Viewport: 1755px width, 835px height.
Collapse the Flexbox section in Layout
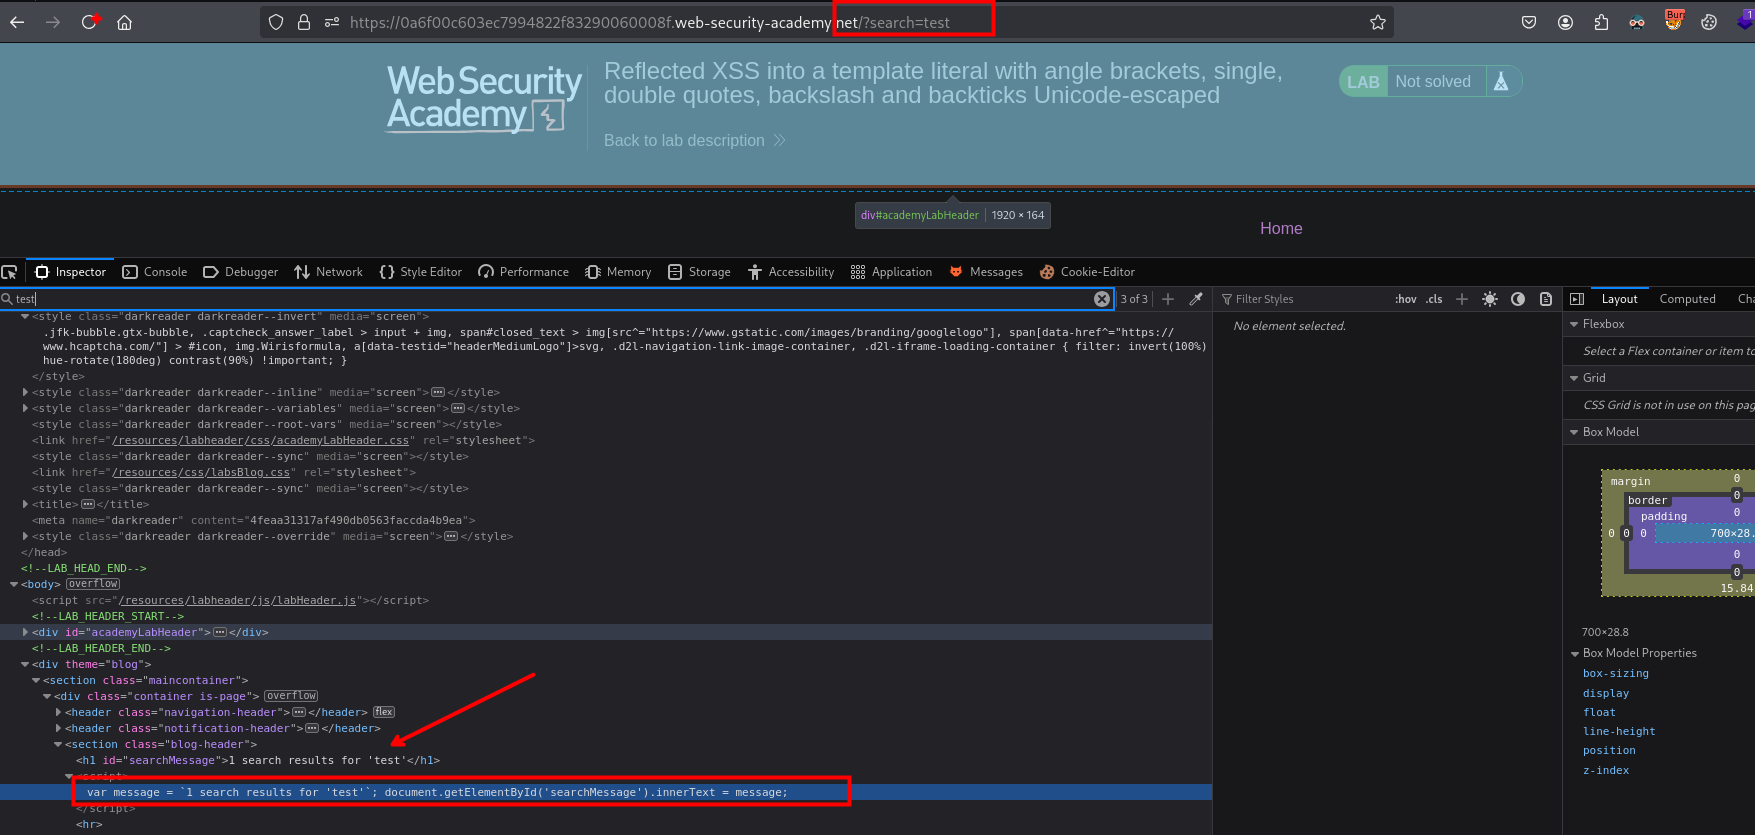tap(1575, 324)
